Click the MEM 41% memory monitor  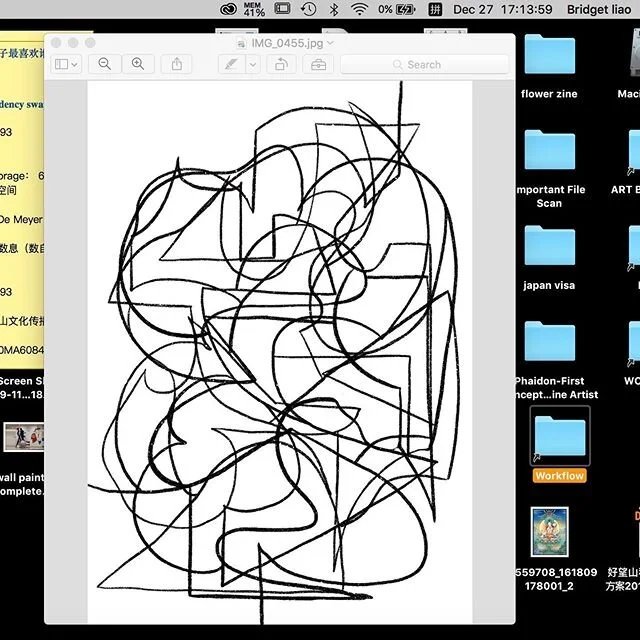[254, 9]
